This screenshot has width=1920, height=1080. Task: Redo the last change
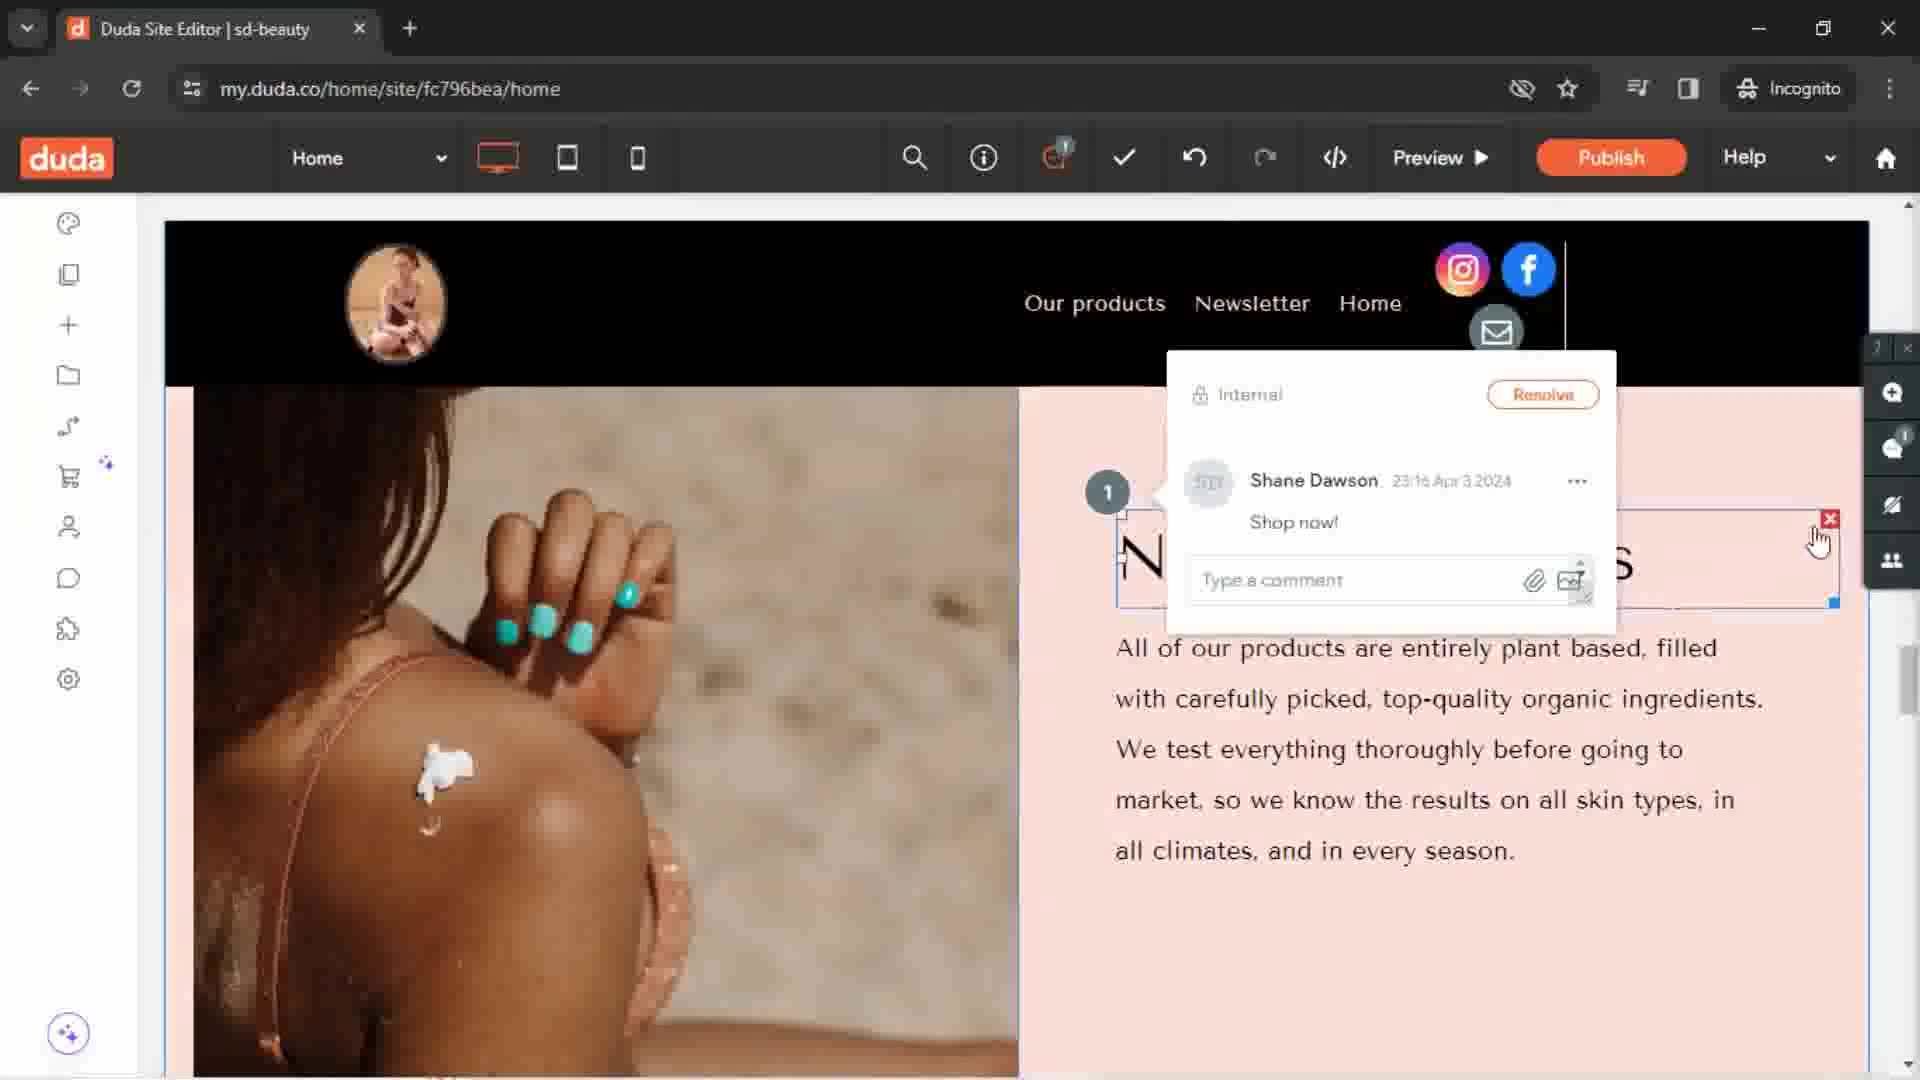1265,157
